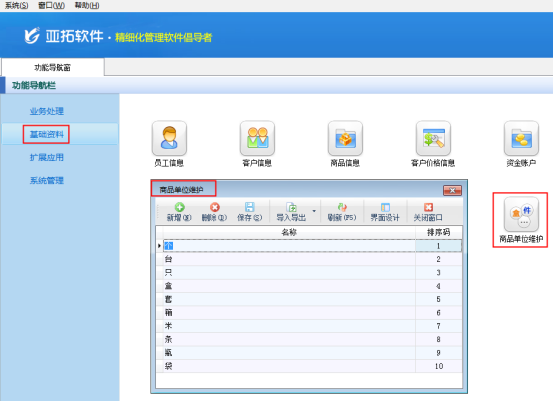
Task: Click the 刷新 (F5) refresh button
Action: click(x=342, y=212)
